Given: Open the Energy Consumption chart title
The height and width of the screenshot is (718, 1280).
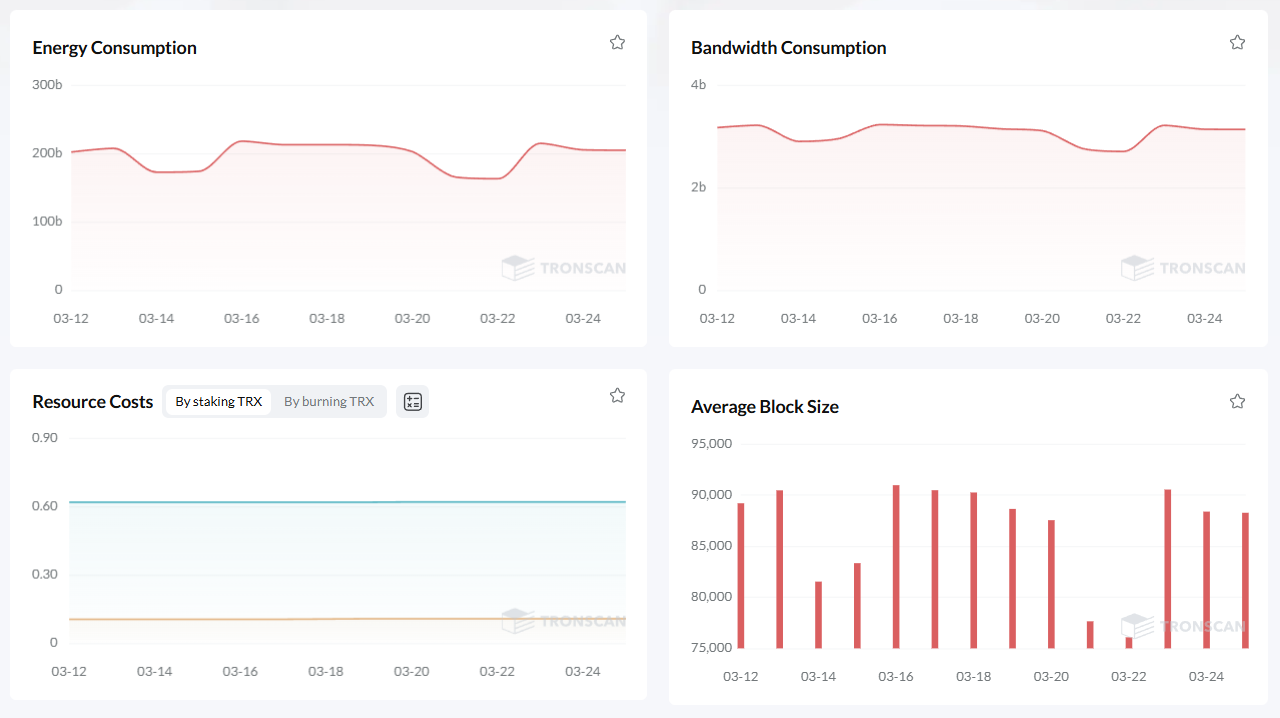Looking at the screenshot, I should [x=114, y=48].
